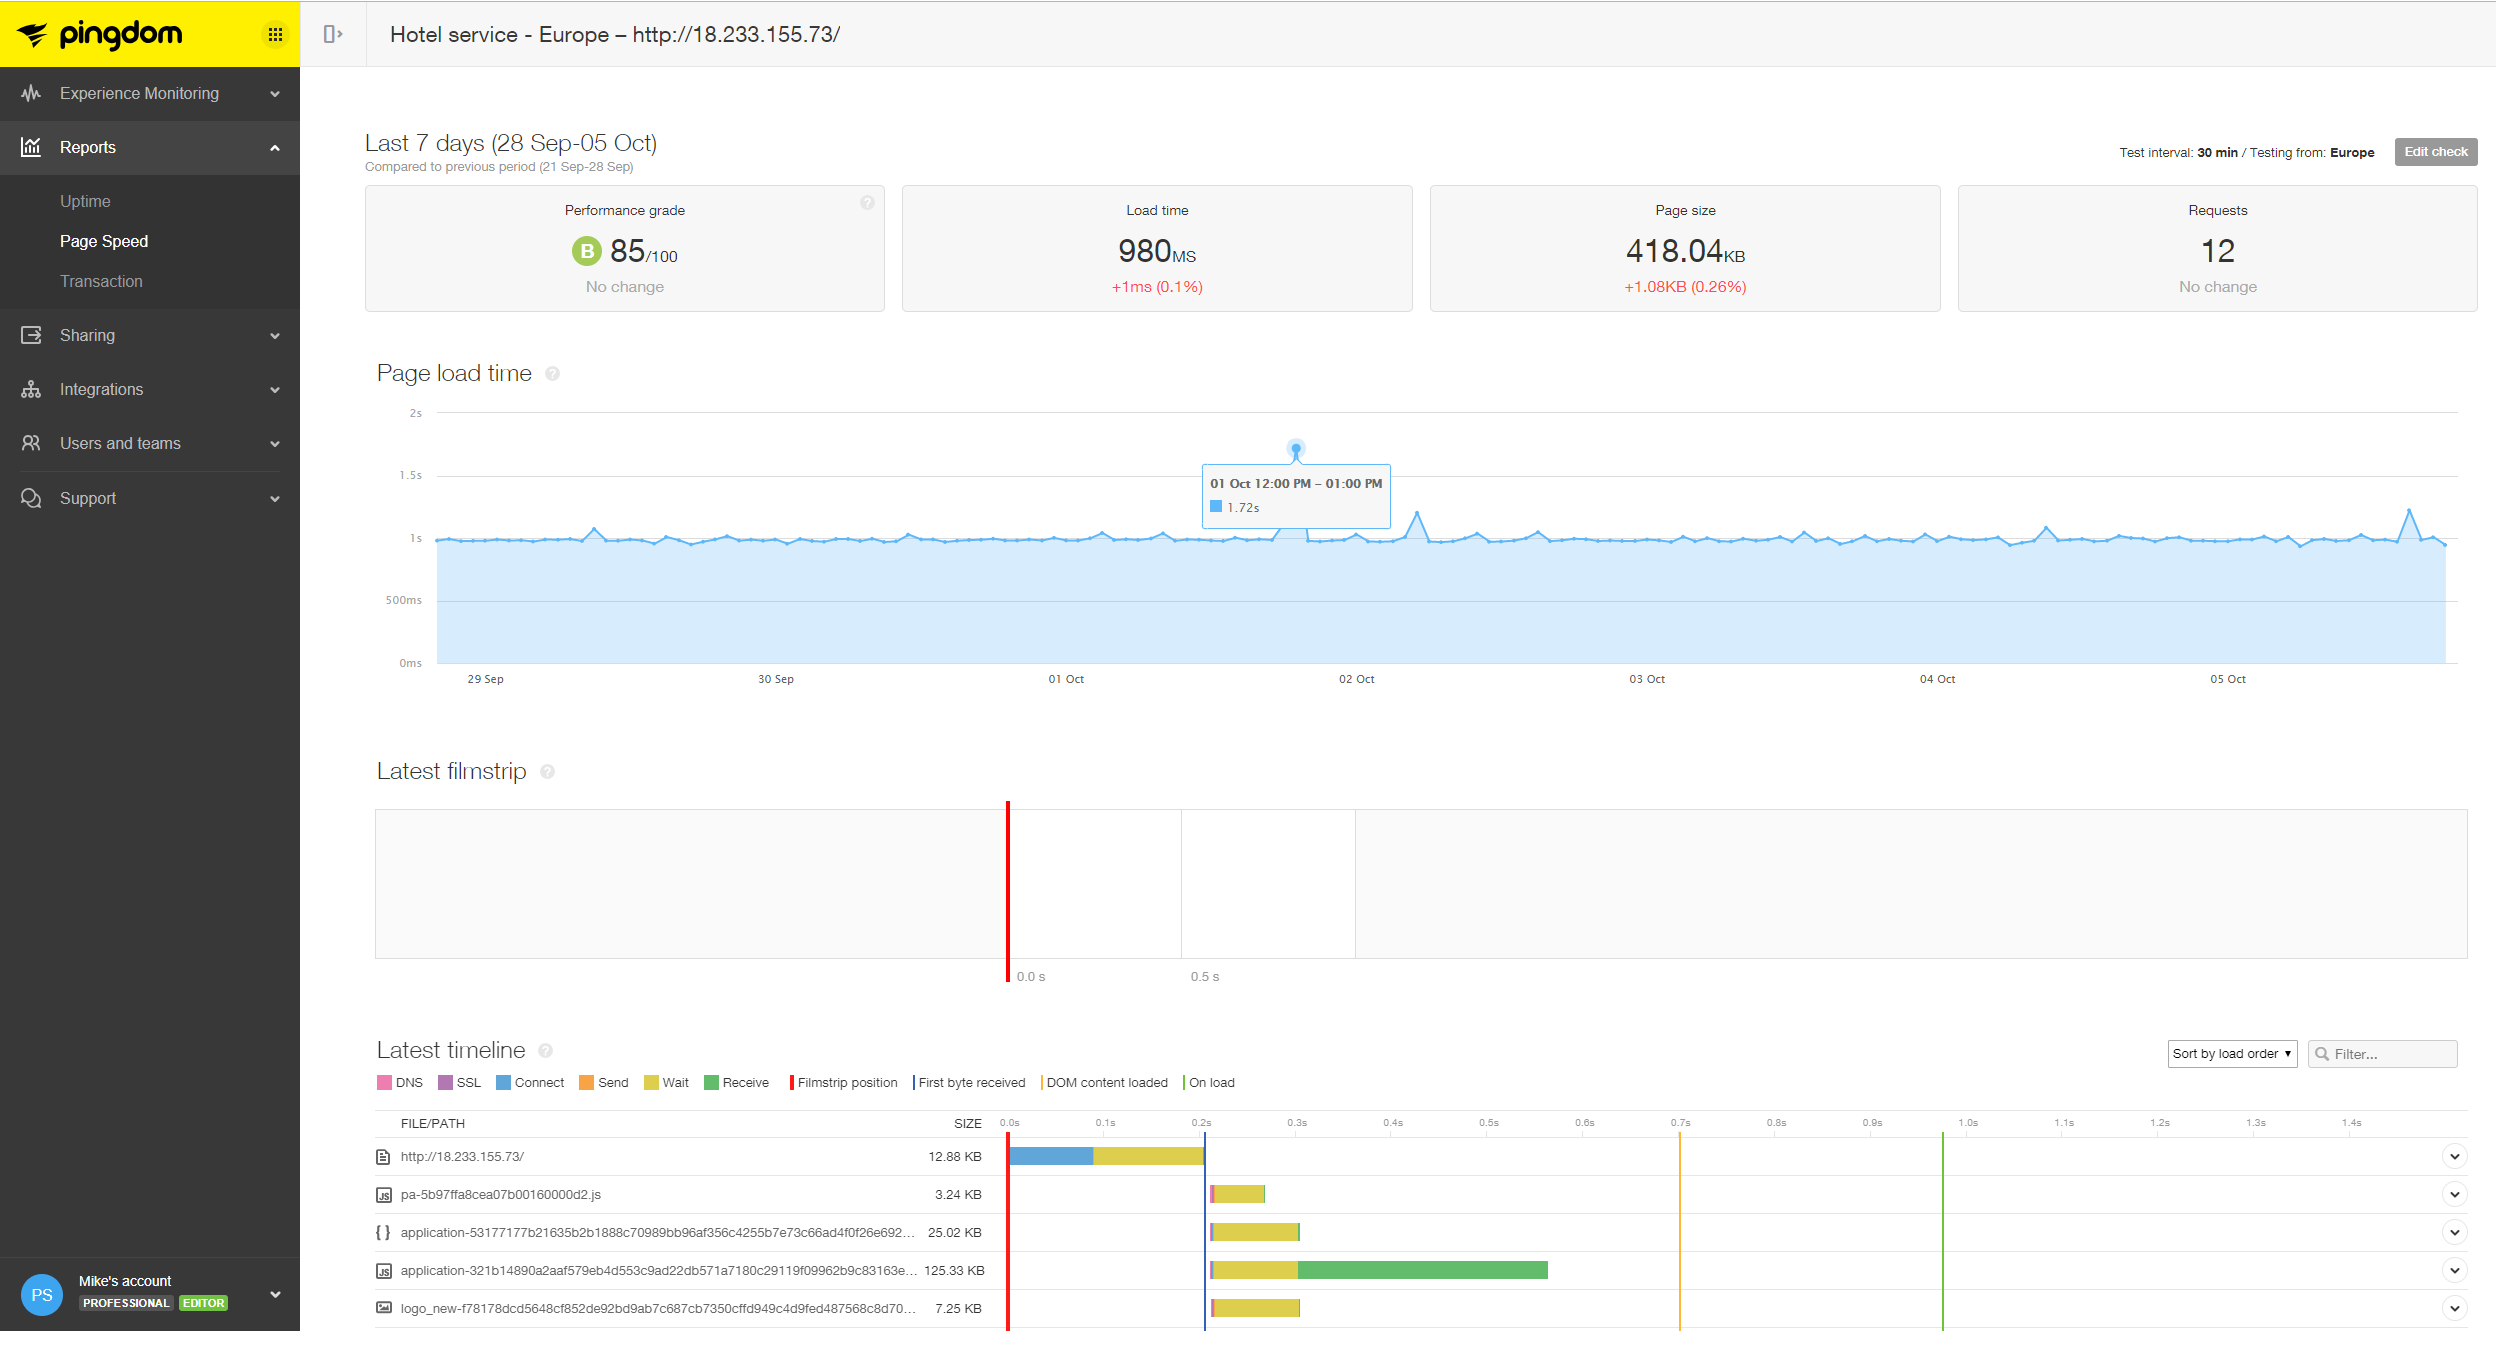The width and height of the screenshot is (2496, 1360).
Task: Open the Transaction report section
Action: pos(101,281)
